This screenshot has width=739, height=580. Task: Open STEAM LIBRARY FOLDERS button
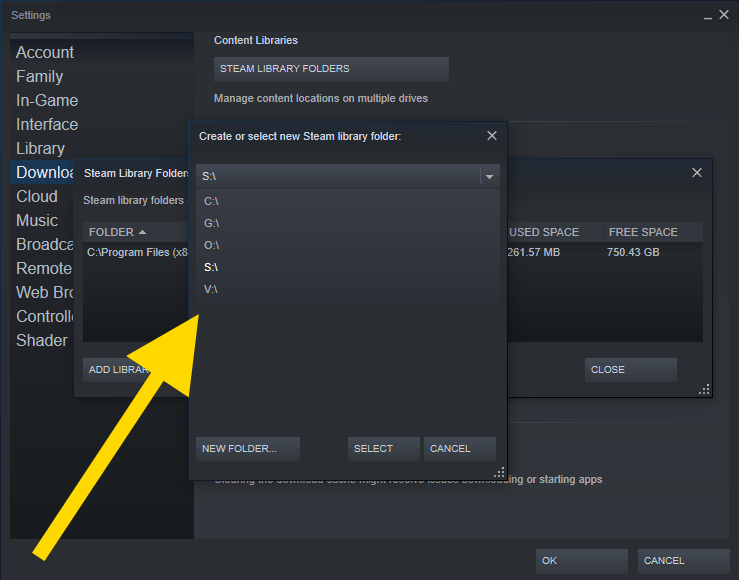[331, 69]
